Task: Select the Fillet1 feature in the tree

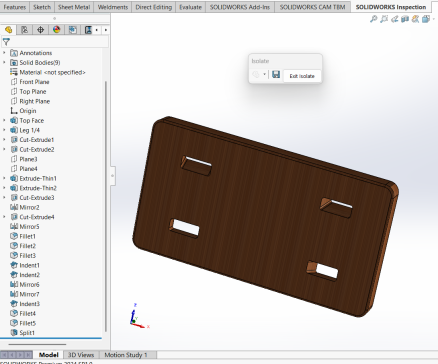Action: point(27,236)
